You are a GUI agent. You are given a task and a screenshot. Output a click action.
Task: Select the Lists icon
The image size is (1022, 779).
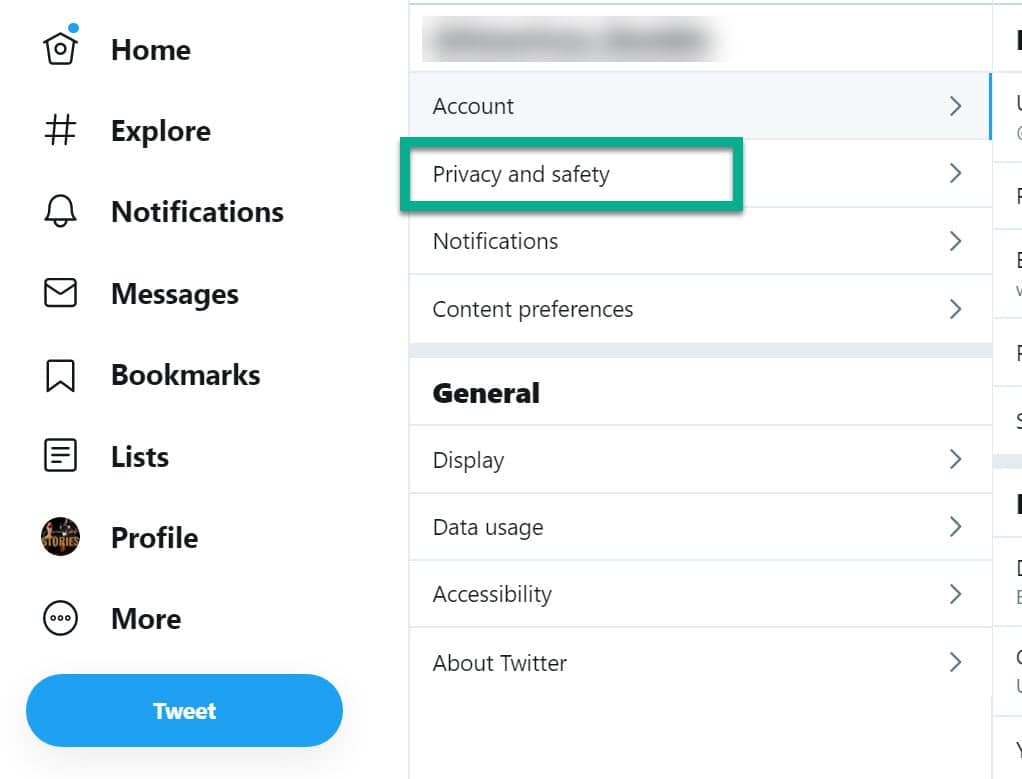(60, 456)
